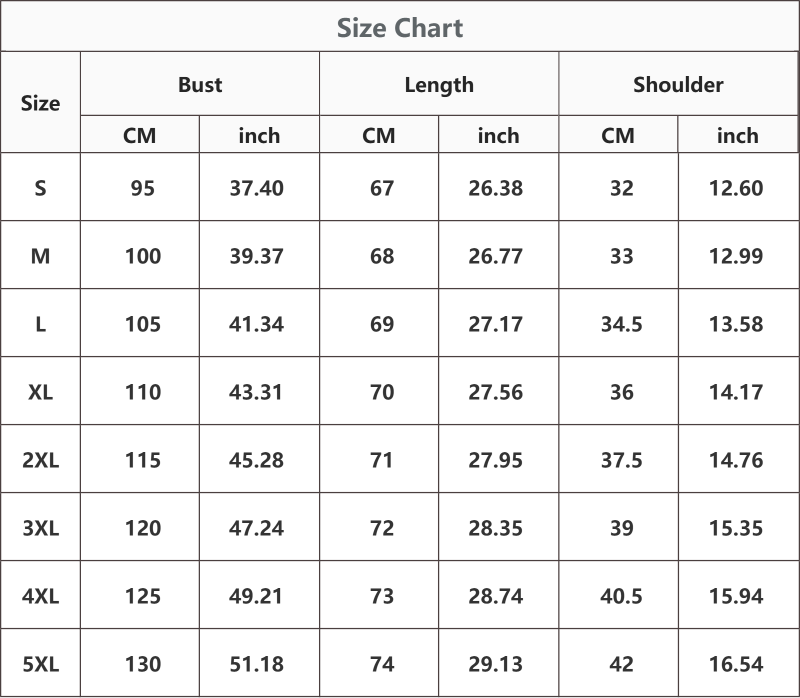Click length value 72 for 3XL

pyautogui.click(x=382, y=528)
